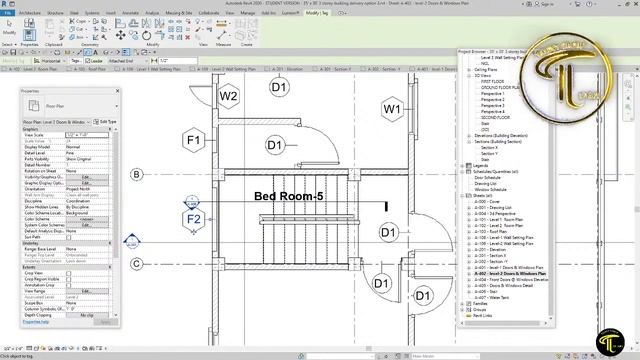Click the grid bubble B
Screen dimensions: 640x360
coord(137,174)
